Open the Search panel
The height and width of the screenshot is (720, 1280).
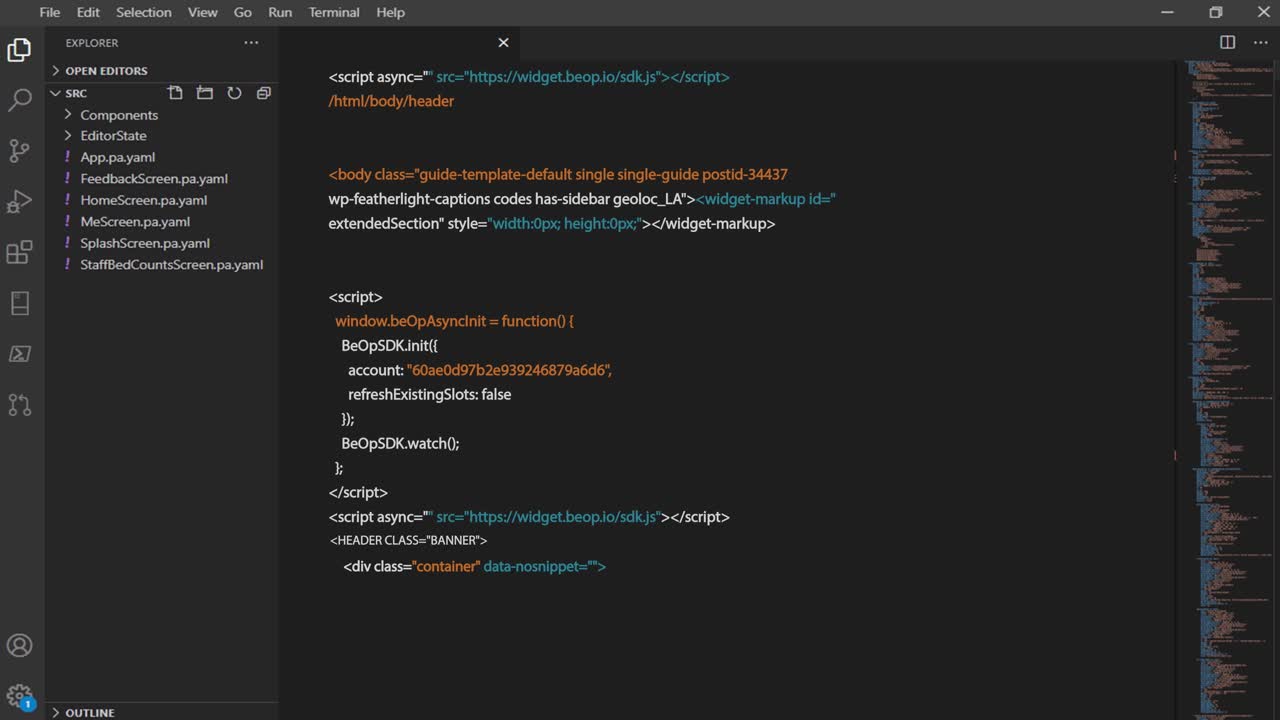click(20, 100)
